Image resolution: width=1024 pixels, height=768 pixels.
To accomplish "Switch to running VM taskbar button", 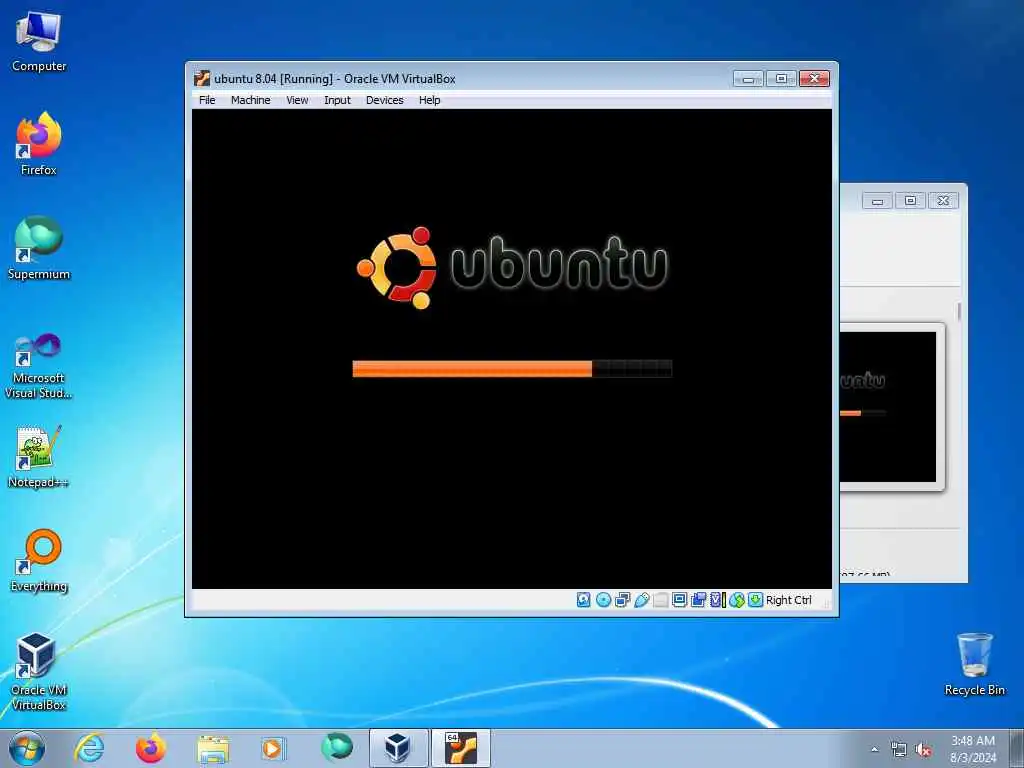I will point(460,748).
